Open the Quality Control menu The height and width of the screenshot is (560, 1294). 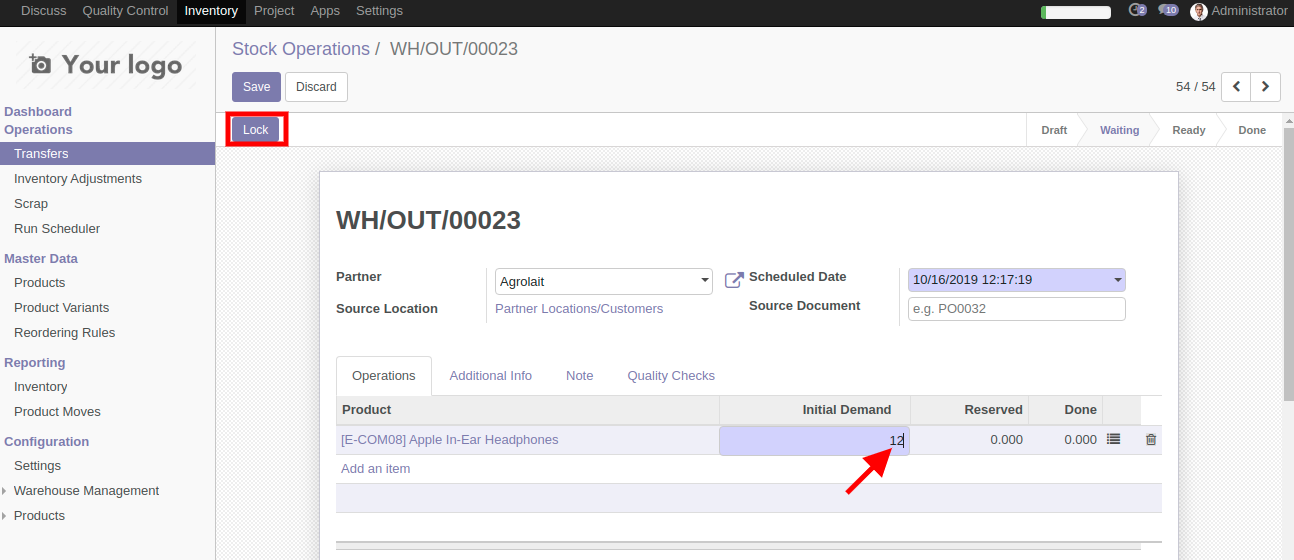click(125, 11)
